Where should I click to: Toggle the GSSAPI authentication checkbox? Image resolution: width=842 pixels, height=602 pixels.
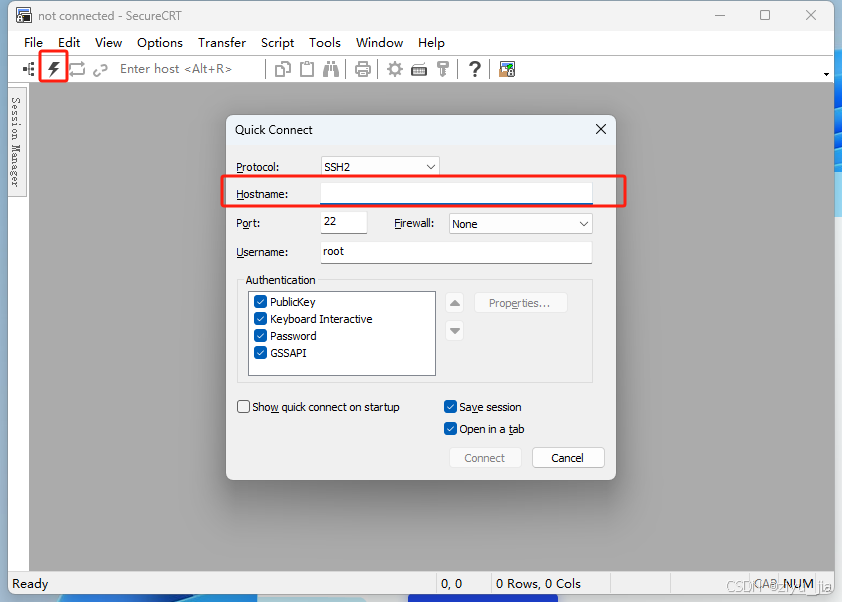(x=260, y=353)
